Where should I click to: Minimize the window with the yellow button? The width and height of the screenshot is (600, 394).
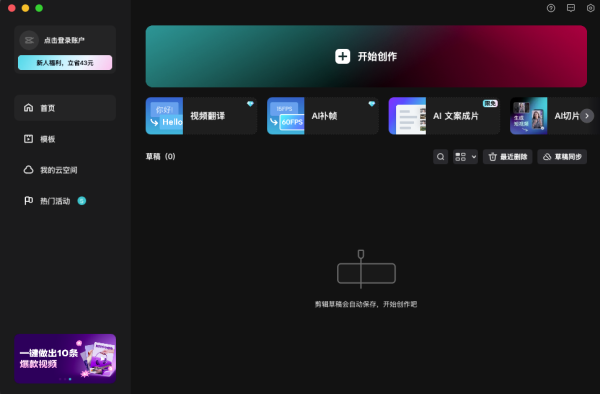pos(25,8)
